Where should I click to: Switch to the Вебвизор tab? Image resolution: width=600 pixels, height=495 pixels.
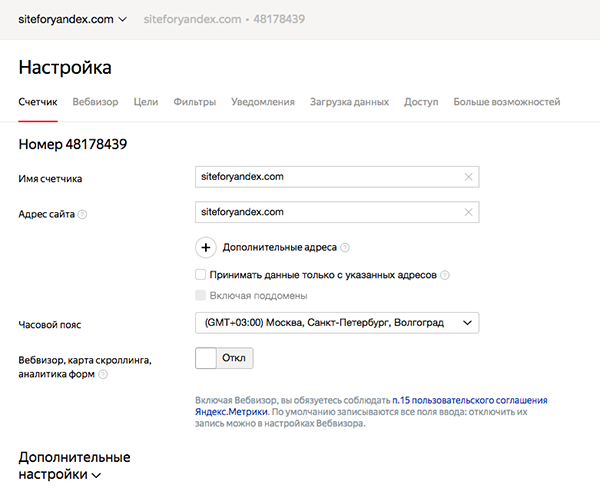coord(95,102)
